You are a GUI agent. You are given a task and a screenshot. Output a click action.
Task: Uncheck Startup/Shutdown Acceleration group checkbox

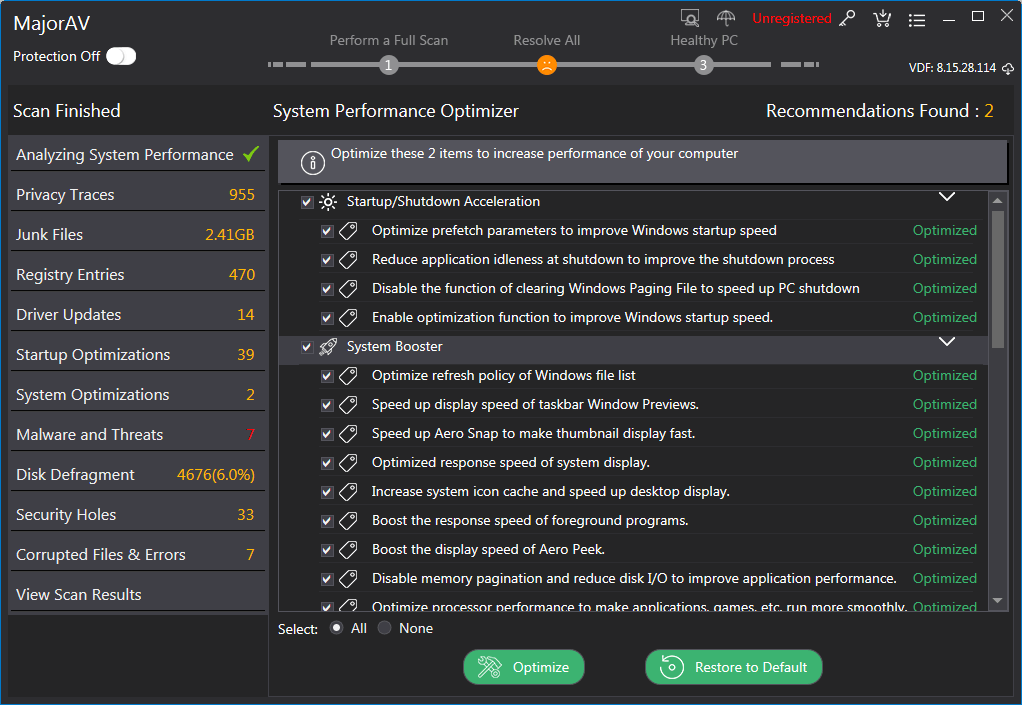tap(307, 202)
